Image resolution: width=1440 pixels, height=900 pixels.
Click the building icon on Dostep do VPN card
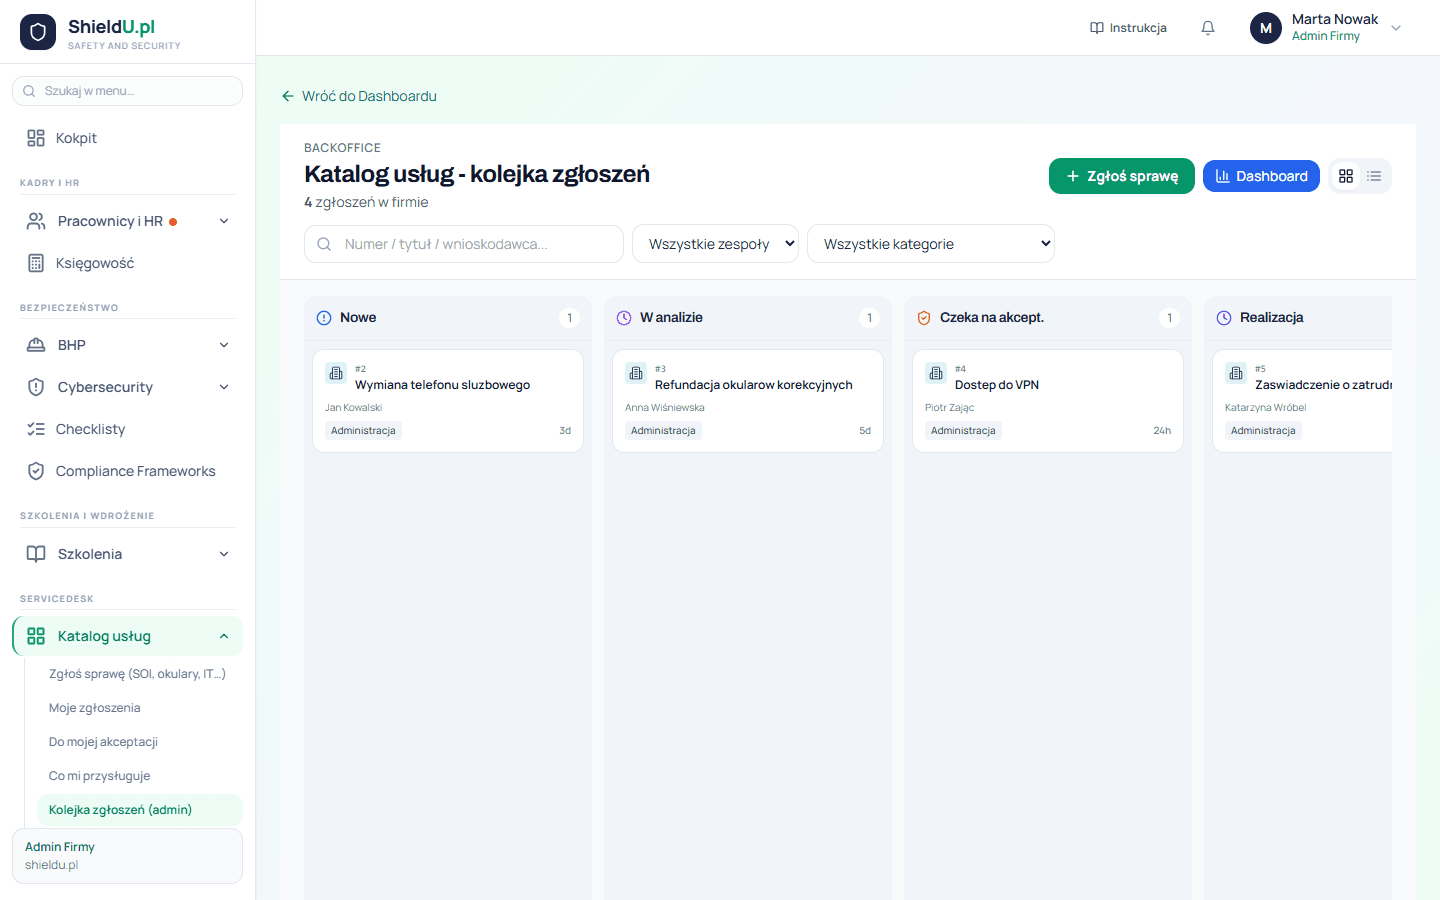(936, 373)
